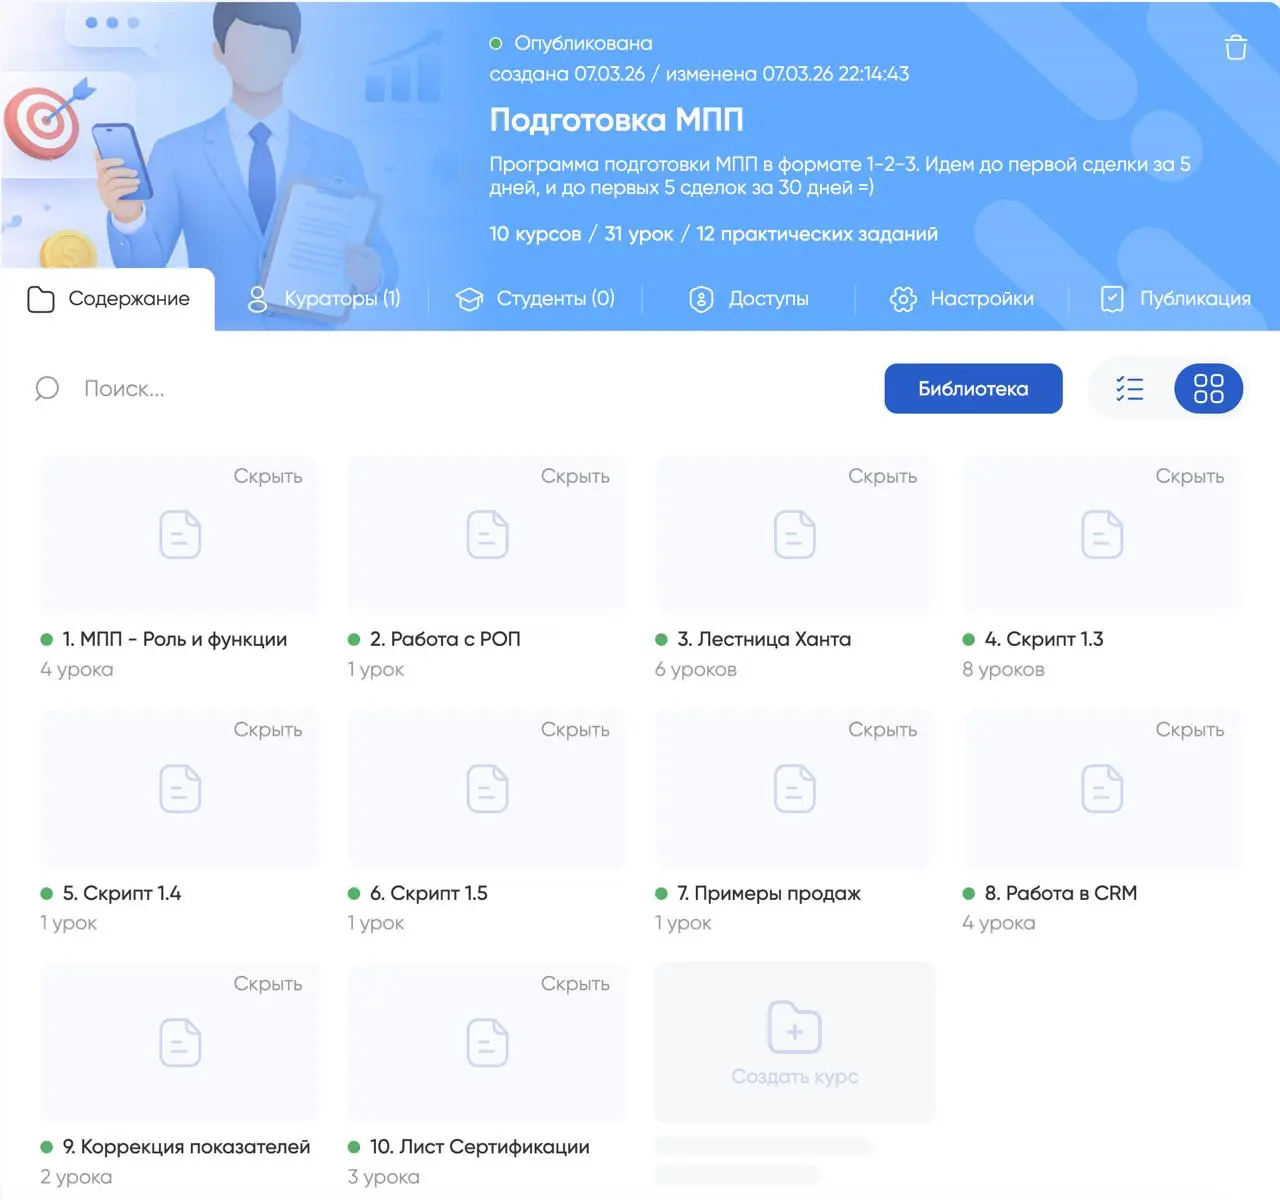
Task: Select grid view layout icon
Action: [x=1208, y=388]
